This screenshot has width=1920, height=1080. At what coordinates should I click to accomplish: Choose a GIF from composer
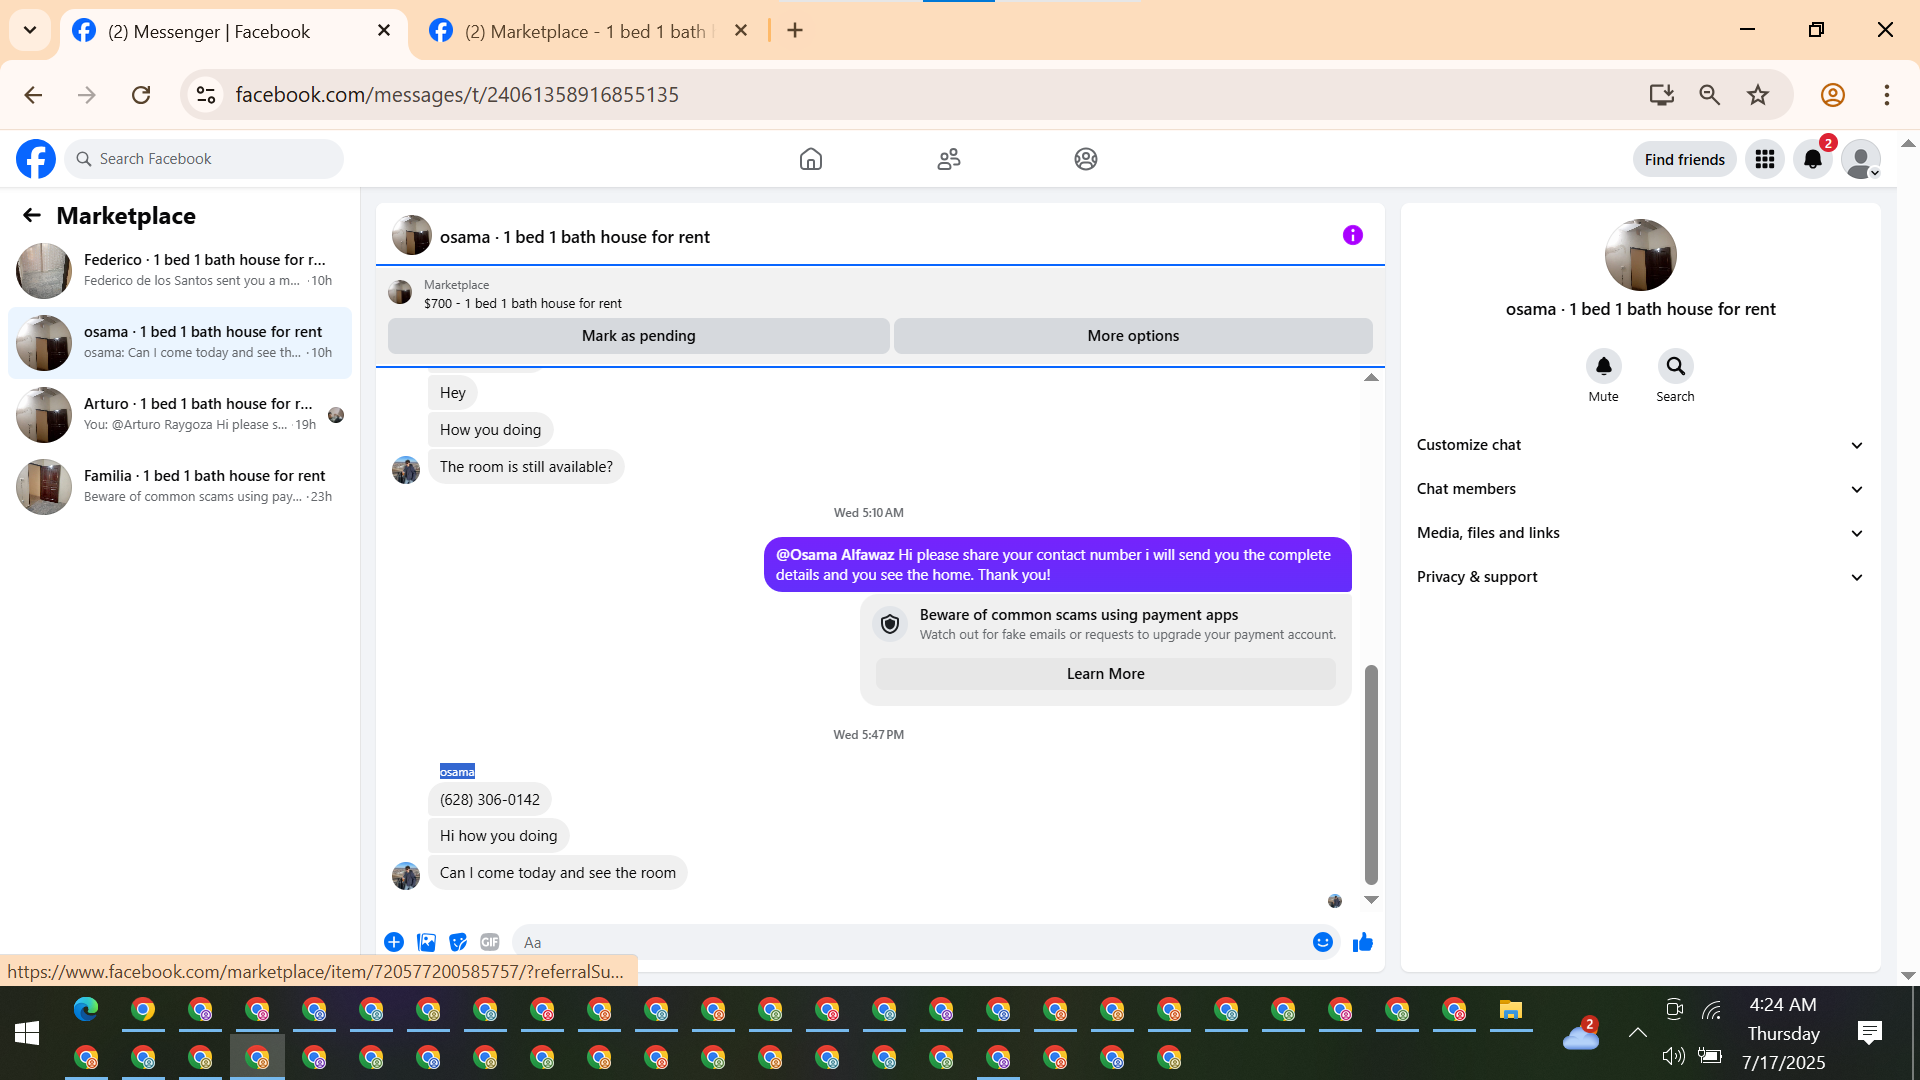489,942
